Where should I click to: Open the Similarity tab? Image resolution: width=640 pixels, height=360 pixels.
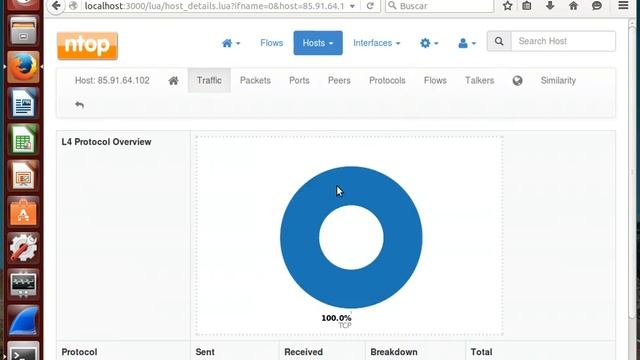tap(558, 80)
